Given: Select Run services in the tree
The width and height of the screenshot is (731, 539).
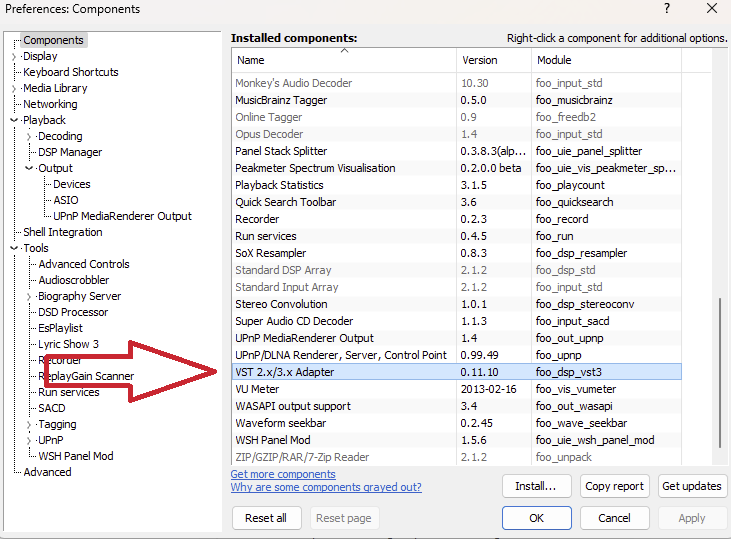Looking at the screenshot, I should point(69,393).
